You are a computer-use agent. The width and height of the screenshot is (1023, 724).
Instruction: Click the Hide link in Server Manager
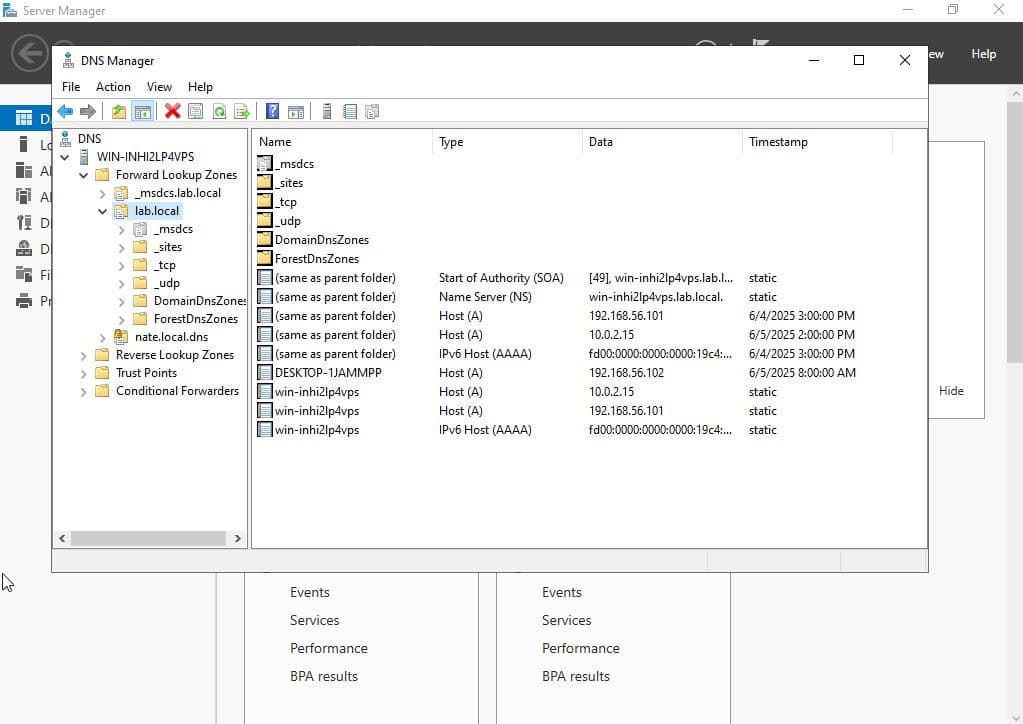[951, 391]
